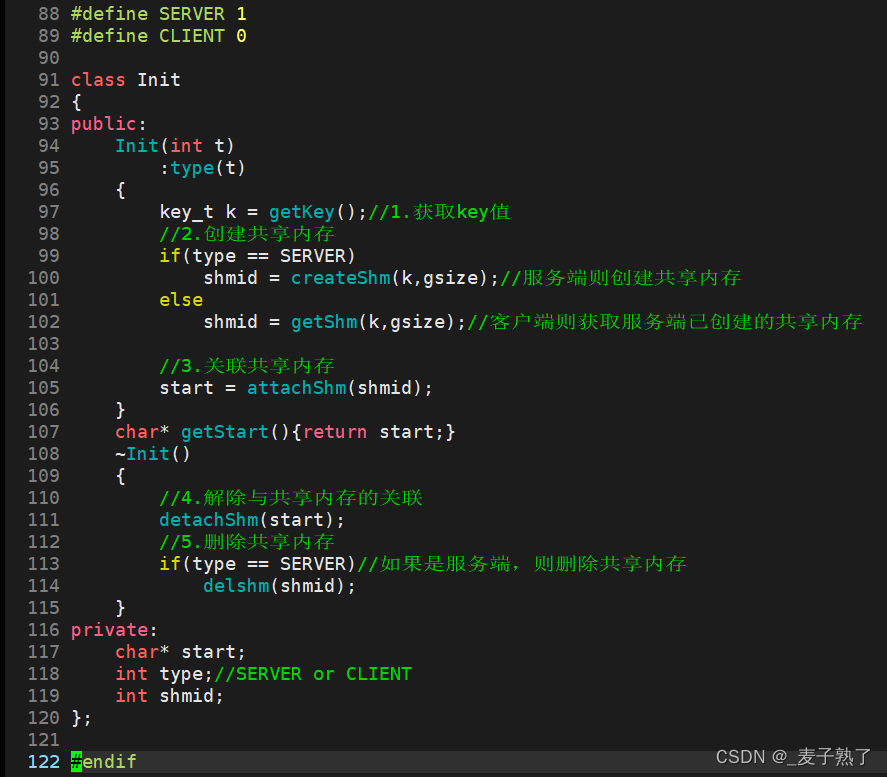
Task: Click line number 122 in gutter
Action: click(x=44, y=762)
